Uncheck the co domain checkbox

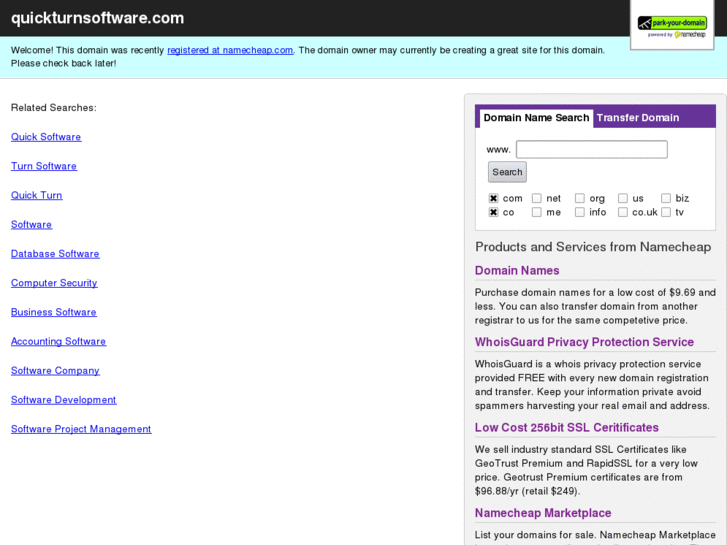pyautogui.click(x=493, y=212)
